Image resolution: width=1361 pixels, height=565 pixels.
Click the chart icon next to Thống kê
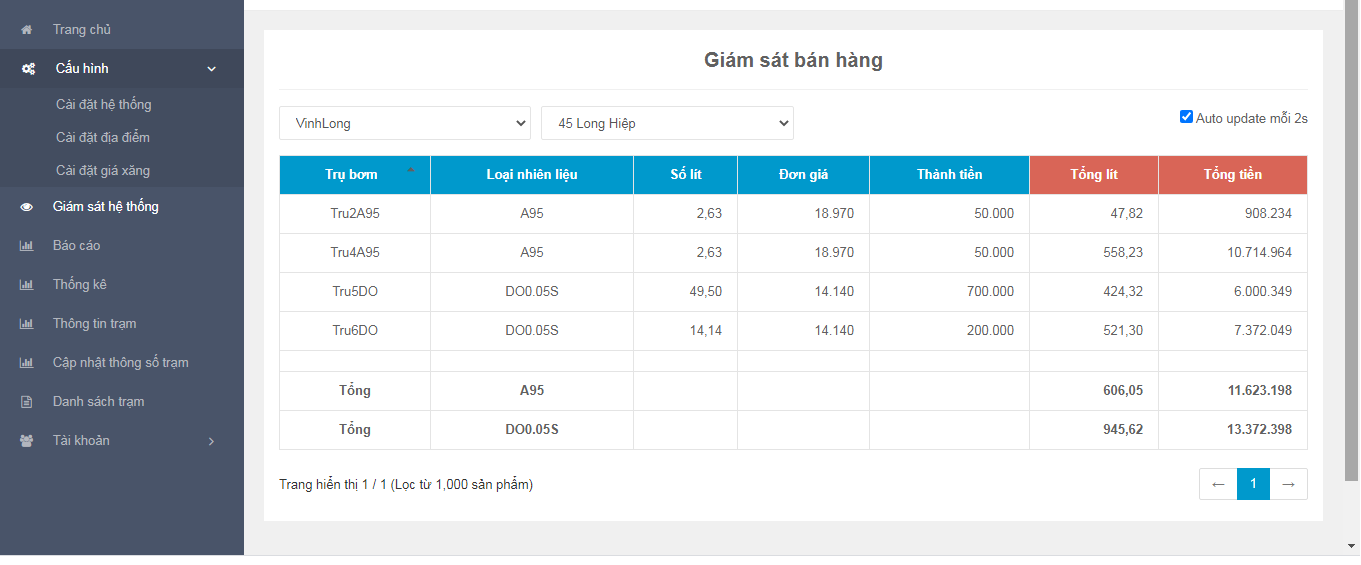click(27, 285)
